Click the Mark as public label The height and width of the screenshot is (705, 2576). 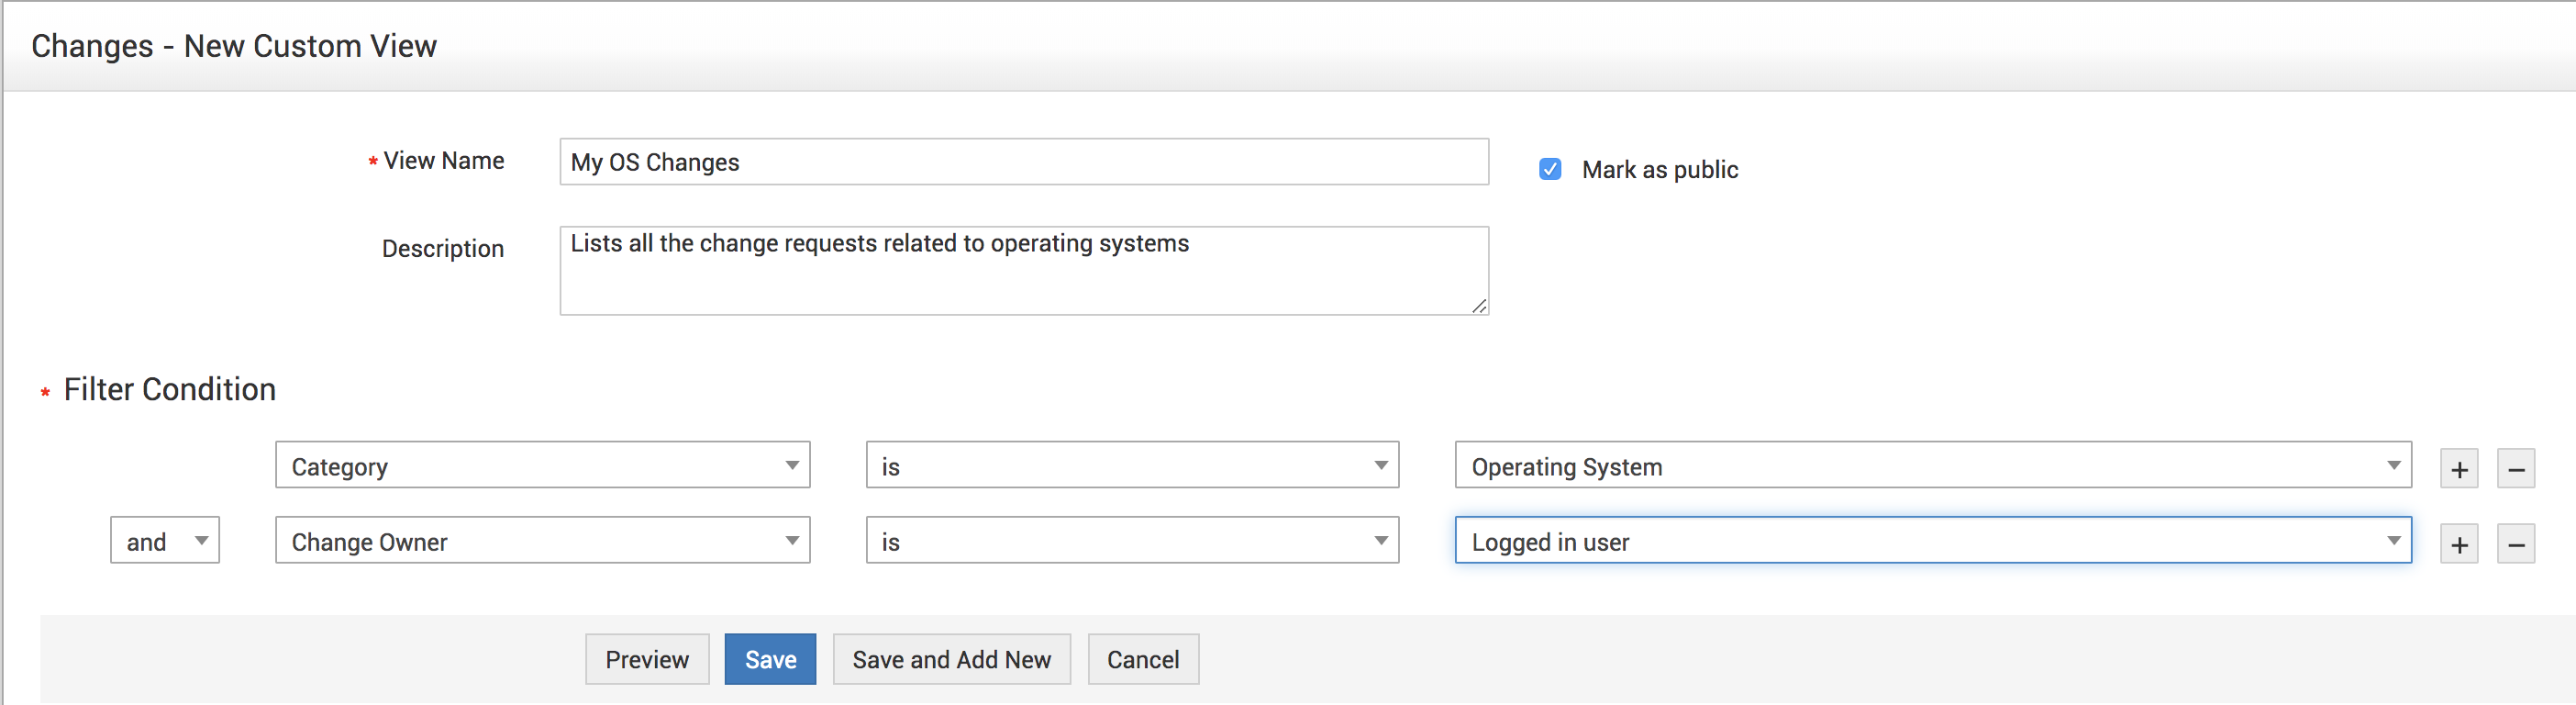tap(1660, 170)
